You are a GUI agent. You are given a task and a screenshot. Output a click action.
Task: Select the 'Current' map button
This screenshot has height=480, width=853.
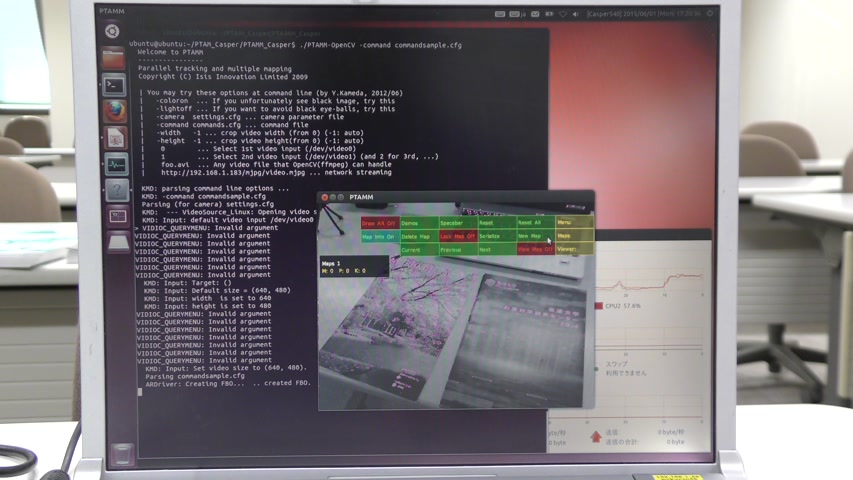[419, 249]
